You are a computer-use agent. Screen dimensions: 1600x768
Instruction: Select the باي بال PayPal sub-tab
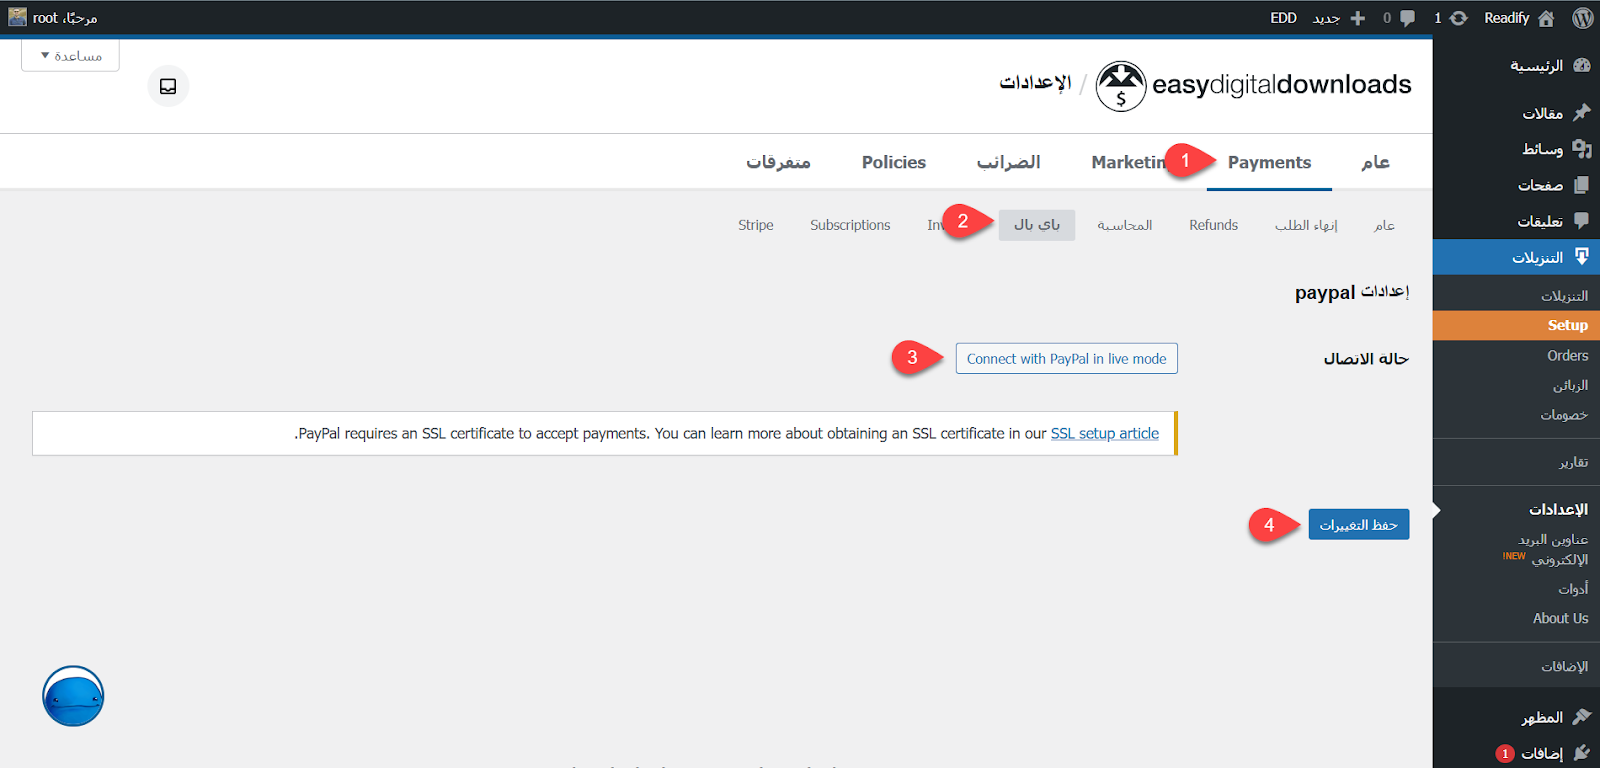point(1037,225)
